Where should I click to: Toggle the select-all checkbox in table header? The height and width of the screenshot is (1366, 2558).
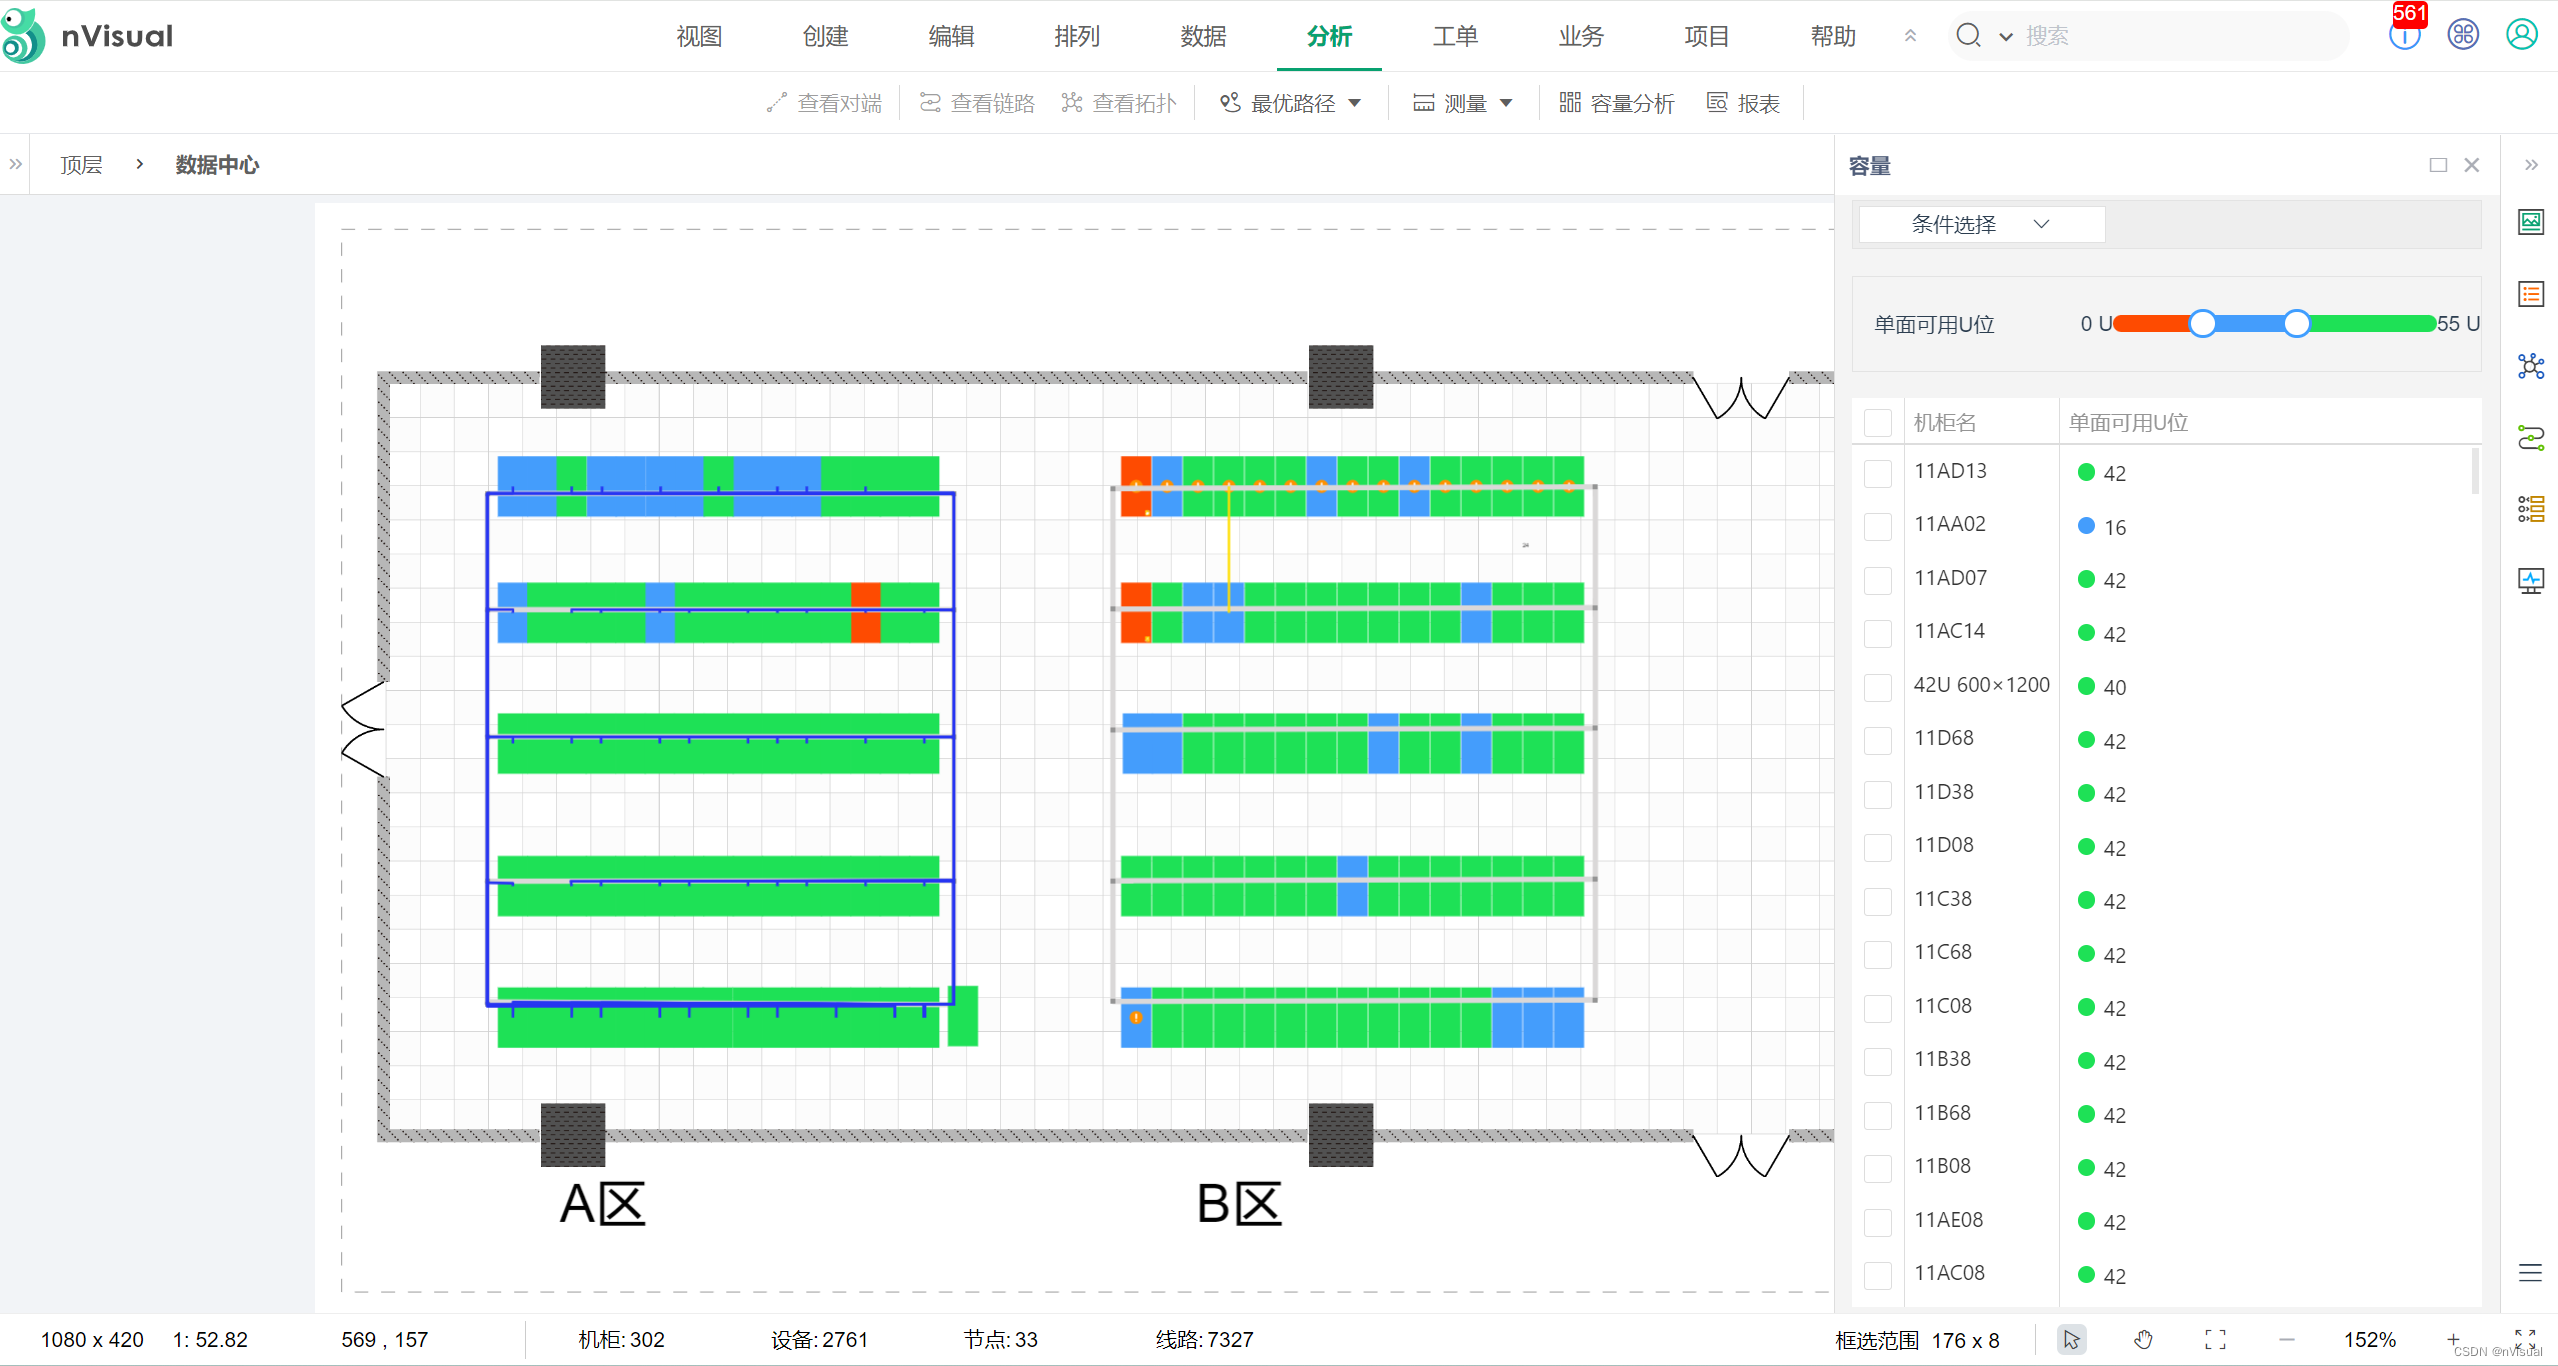[1877, 423]
